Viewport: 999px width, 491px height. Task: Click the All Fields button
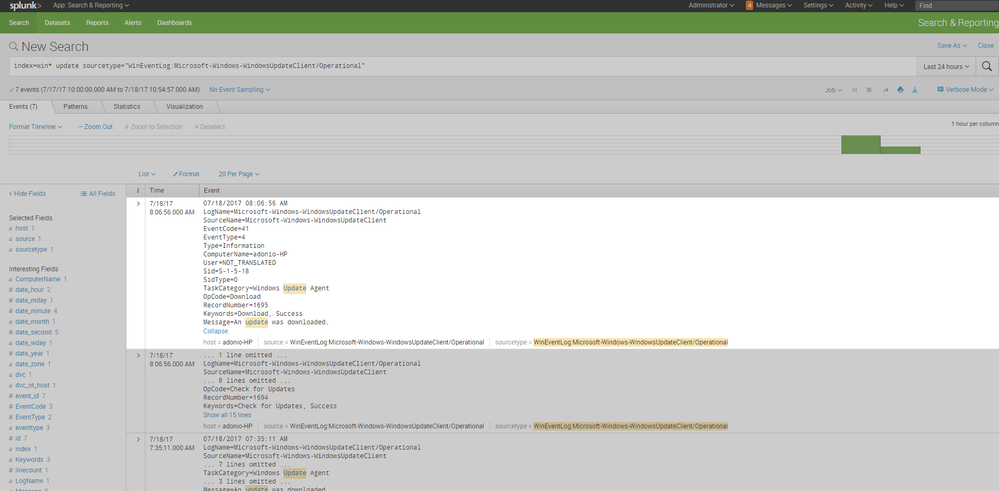click(x=98, y=193)
